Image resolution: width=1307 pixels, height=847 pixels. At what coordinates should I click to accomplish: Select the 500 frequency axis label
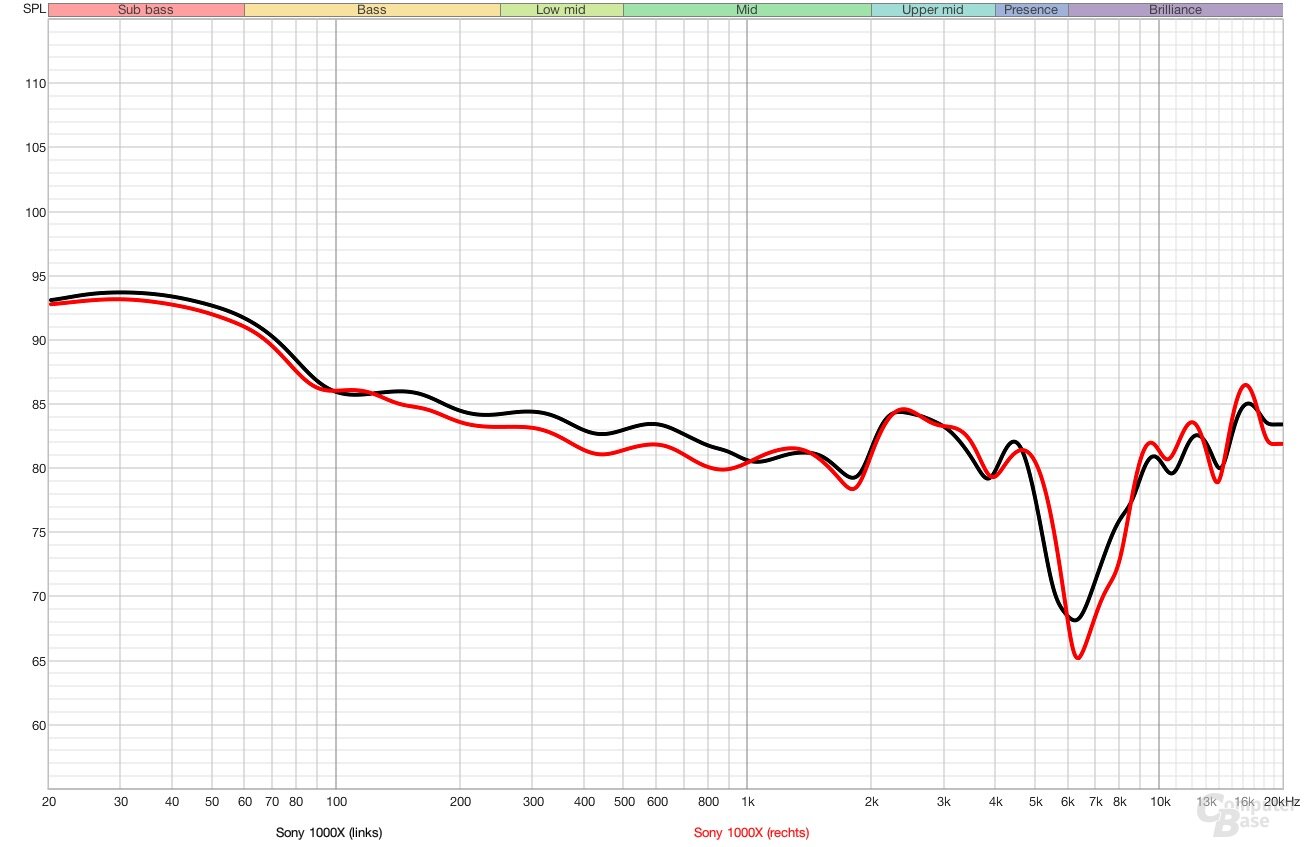(623, 802)
